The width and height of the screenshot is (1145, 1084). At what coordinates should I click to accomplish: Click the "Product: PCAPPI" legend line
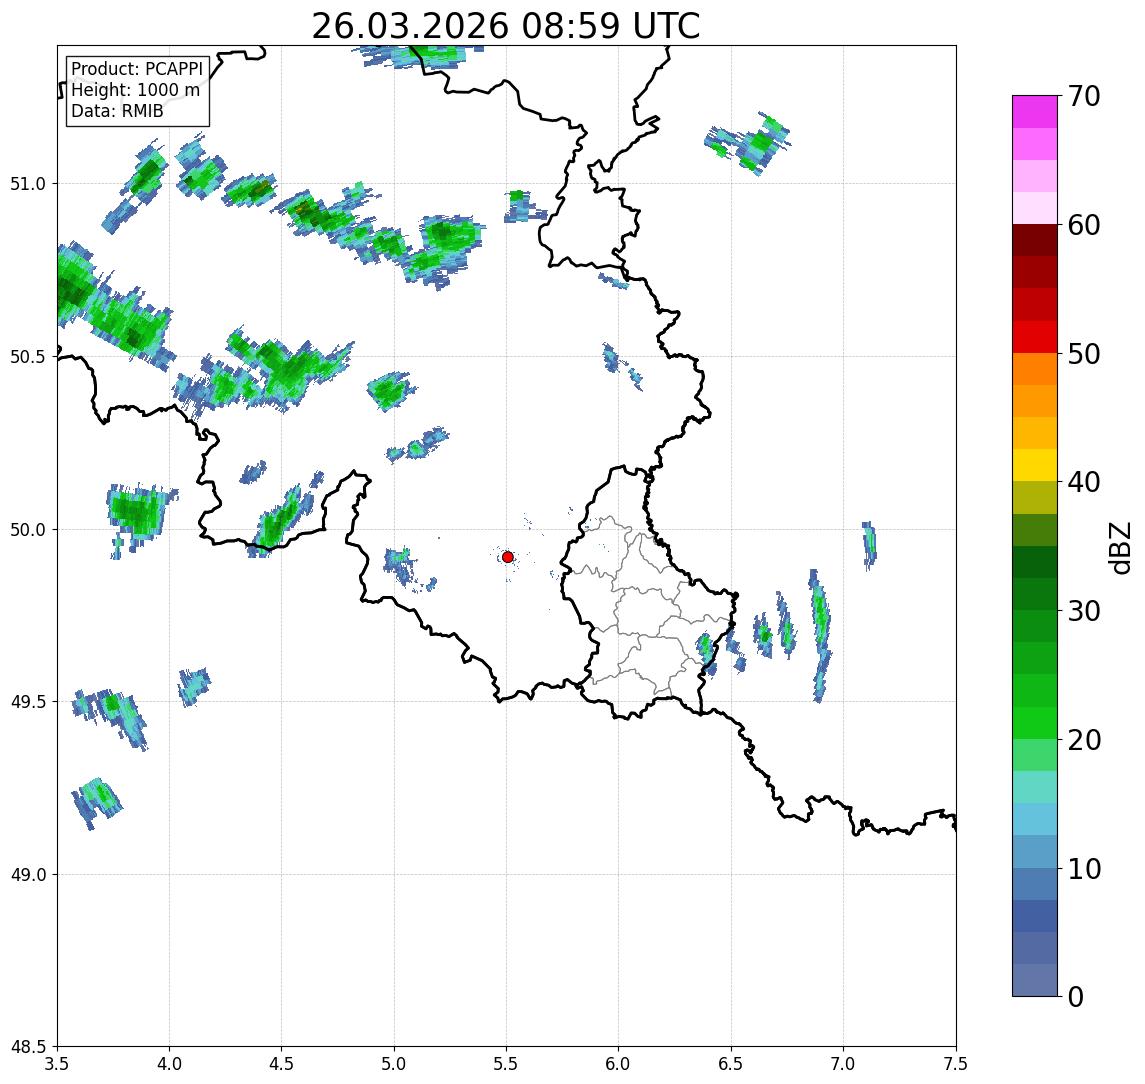click(x=137, y=69)
